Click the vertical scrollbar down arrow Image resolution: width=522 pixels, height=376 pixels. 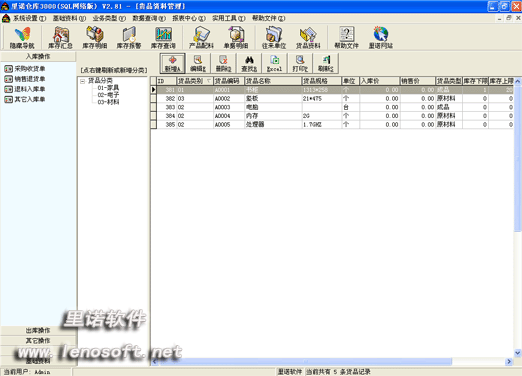pos(517,353)
